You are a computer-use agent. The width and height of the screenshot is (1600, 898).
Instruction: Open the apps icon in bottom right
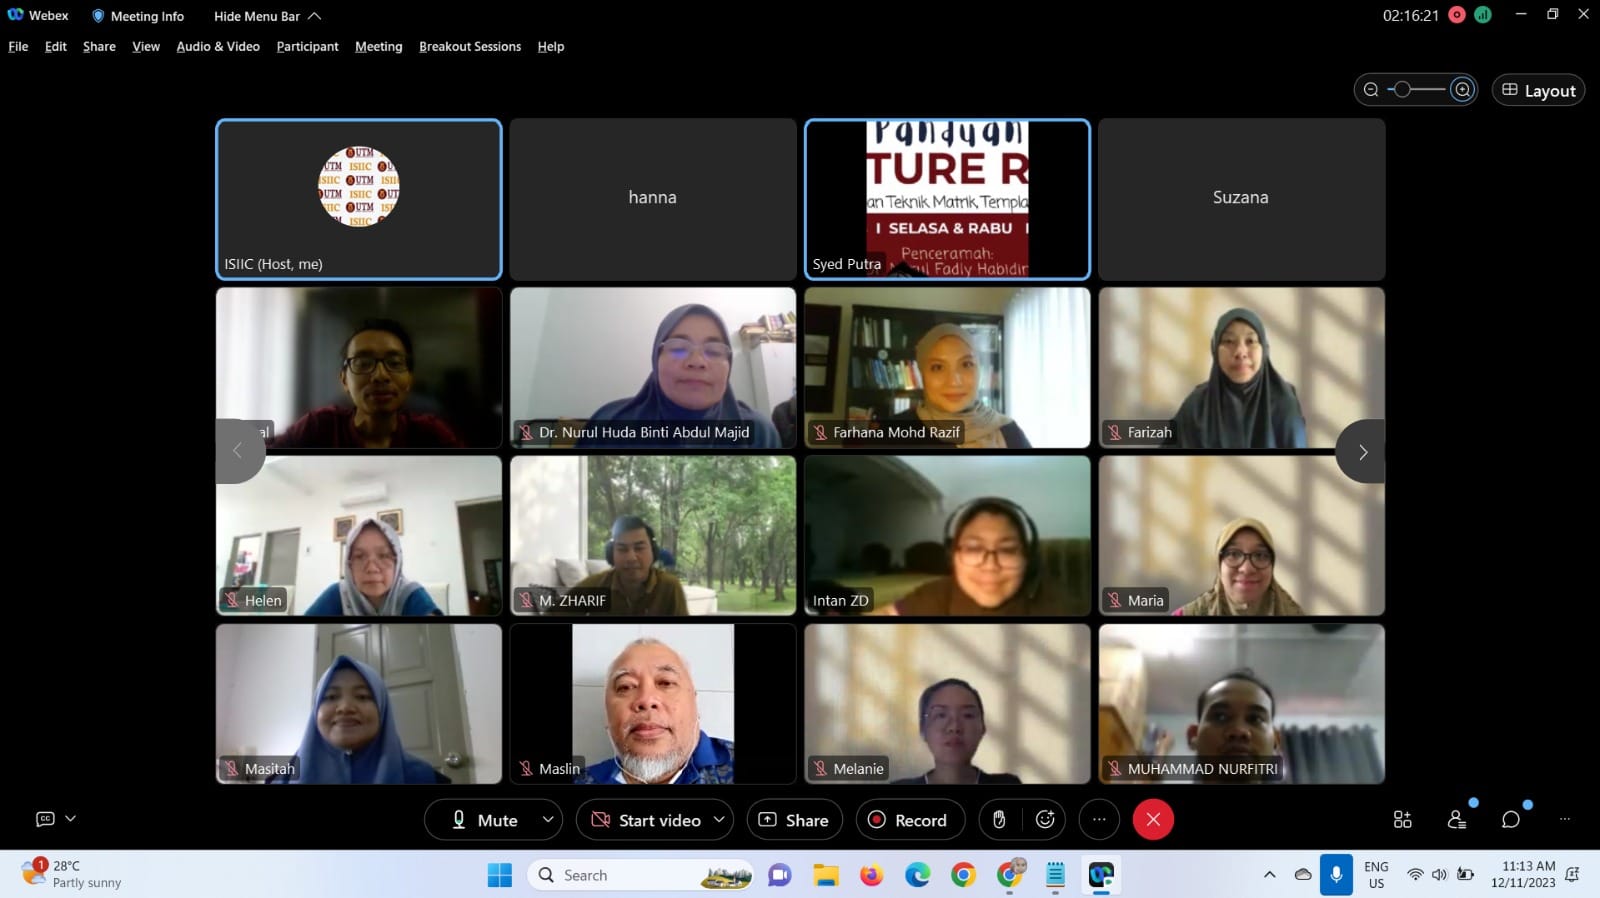click(x=1402, y=820)
